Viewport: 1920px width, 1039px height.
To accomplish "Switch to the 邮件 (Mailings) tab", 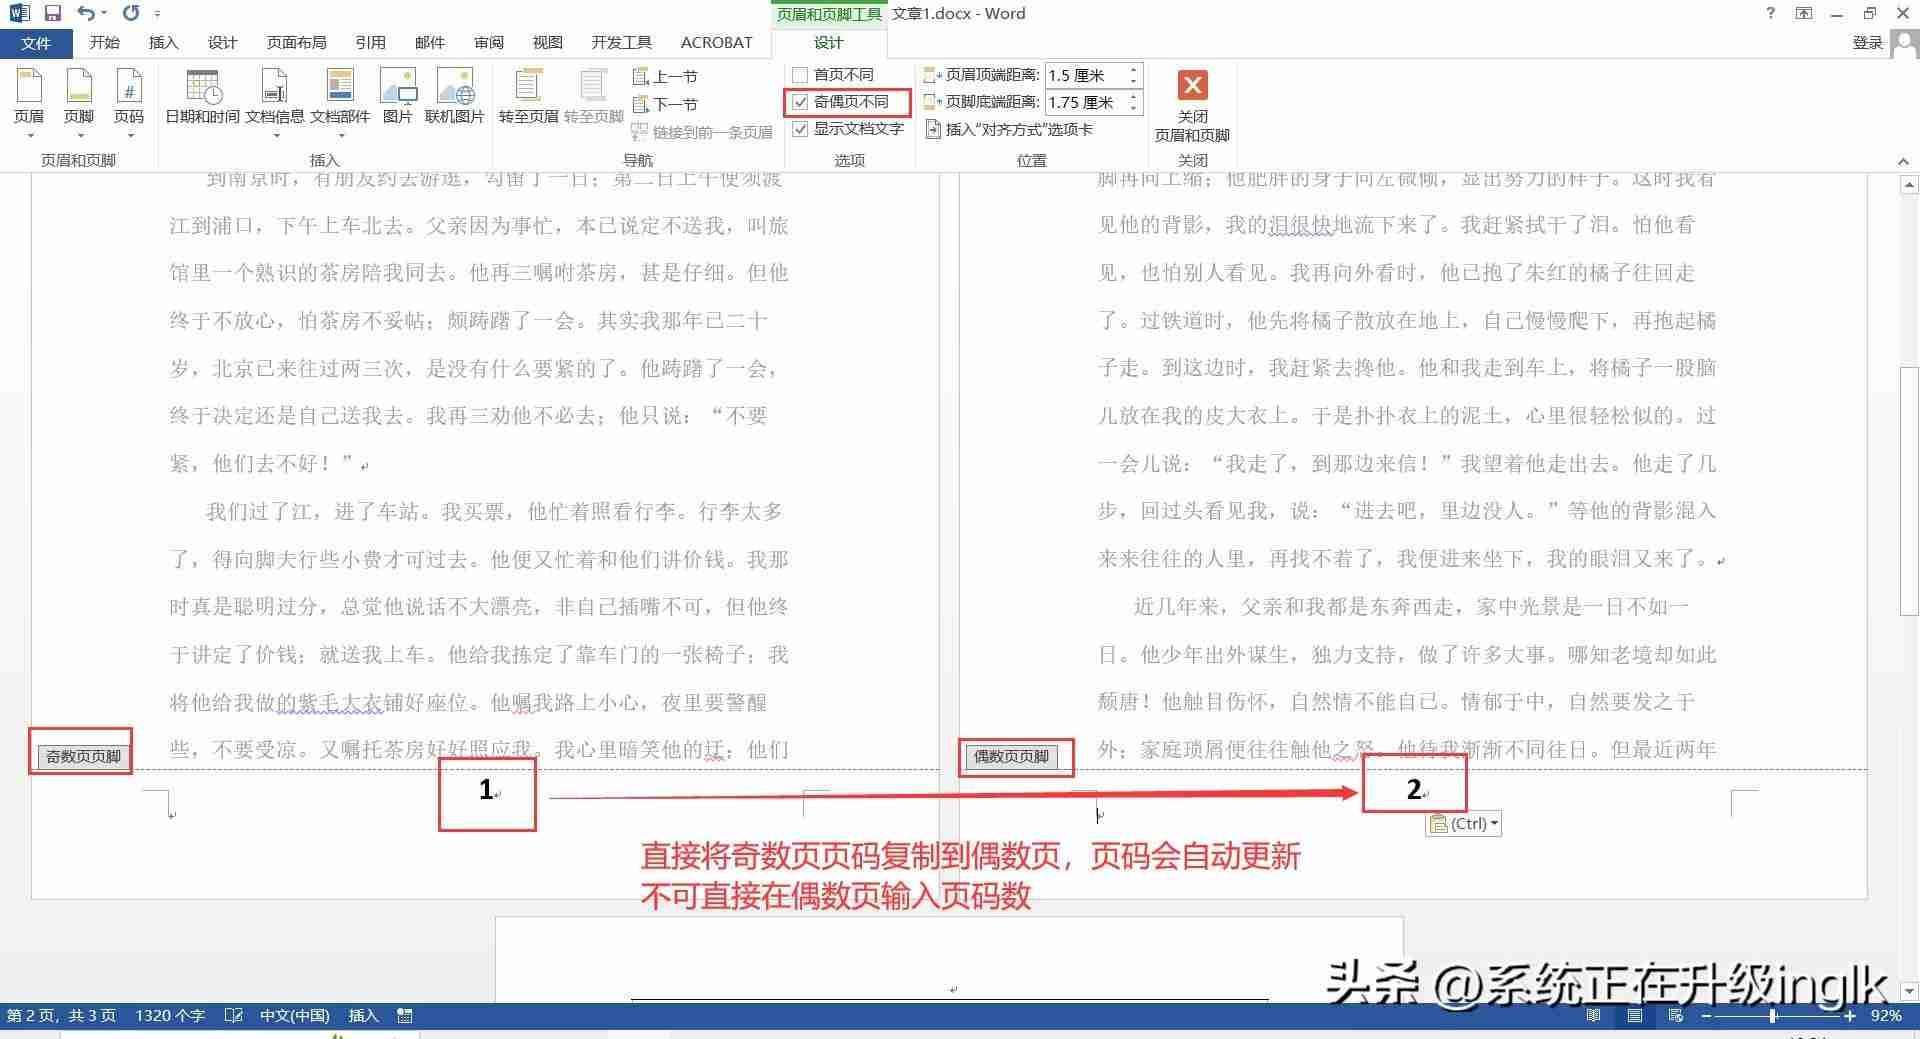I will [x=429, y=43].
